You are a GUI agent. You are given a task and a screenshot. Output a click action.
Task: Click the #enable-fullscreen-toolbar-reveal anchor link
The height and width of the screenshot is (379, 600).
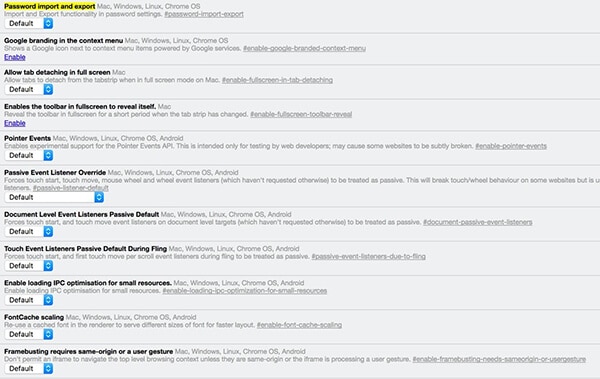[301, 114]
